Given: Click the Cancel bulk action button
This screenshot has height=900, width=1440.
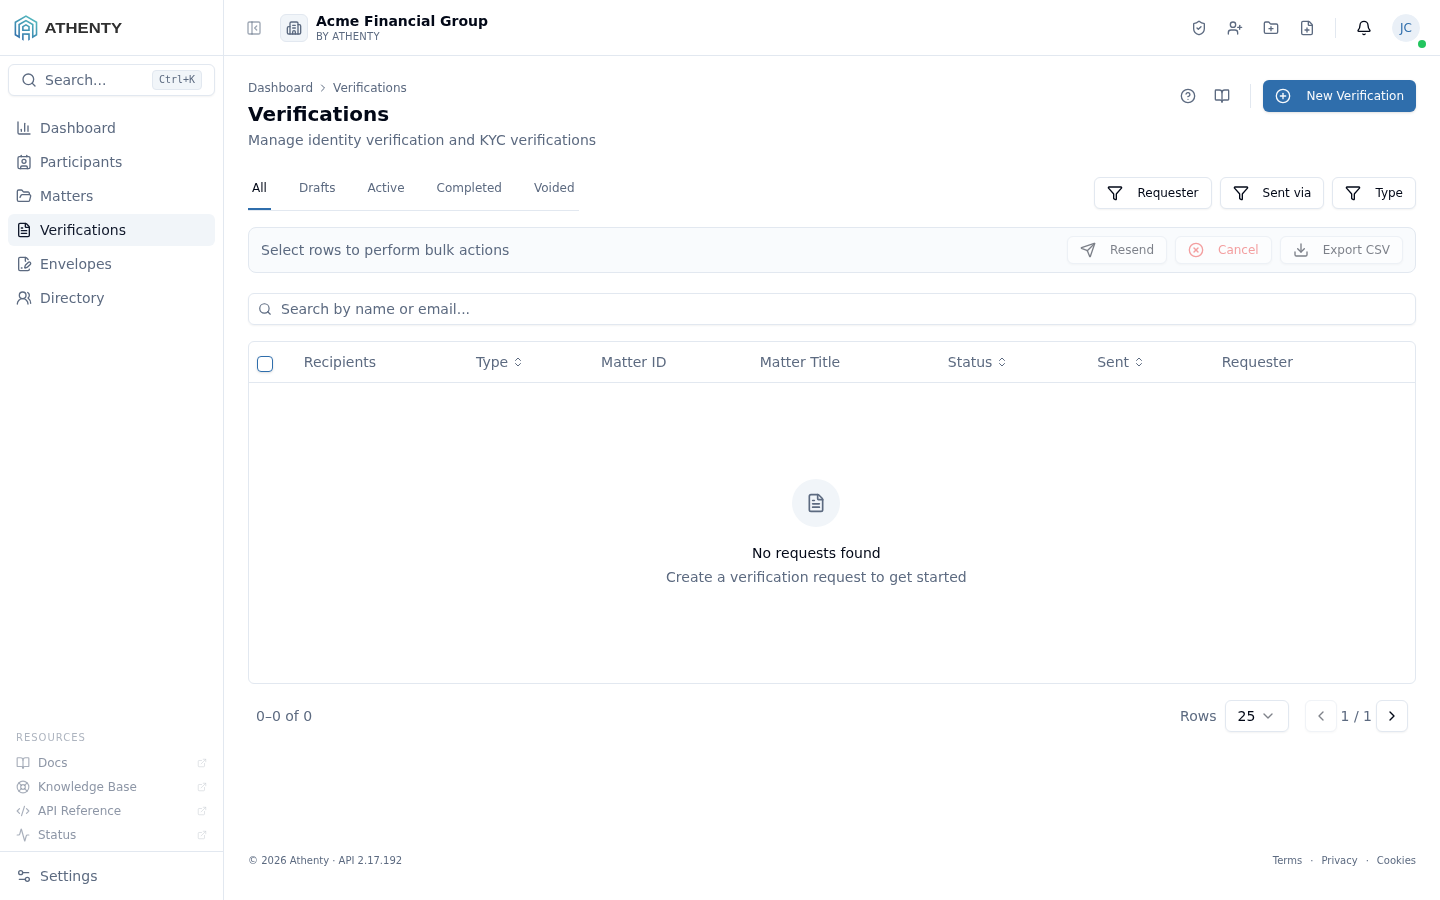Looking at the screenshot, I should [1223, 250].
